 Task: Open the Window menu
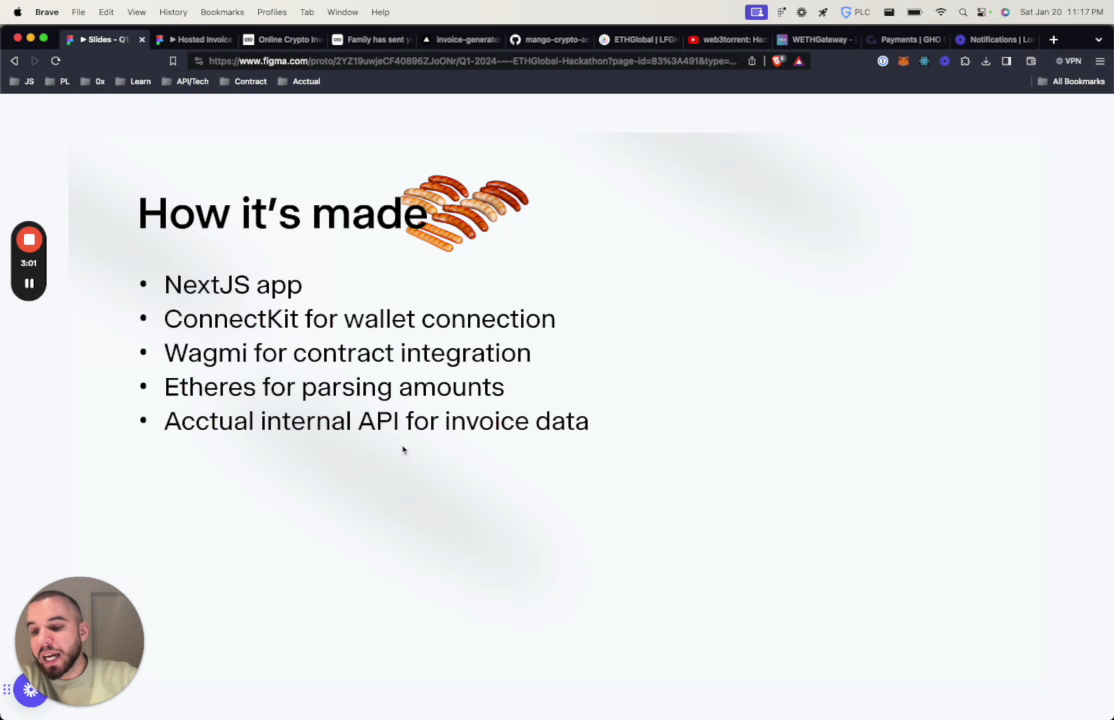click(342, 12)
